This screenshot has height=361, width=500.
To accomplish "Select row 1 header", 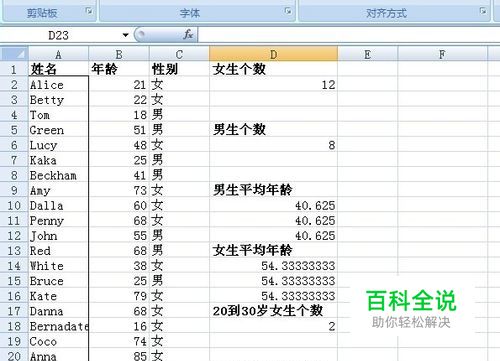I will pyautogui.click(x=14, y=69).
